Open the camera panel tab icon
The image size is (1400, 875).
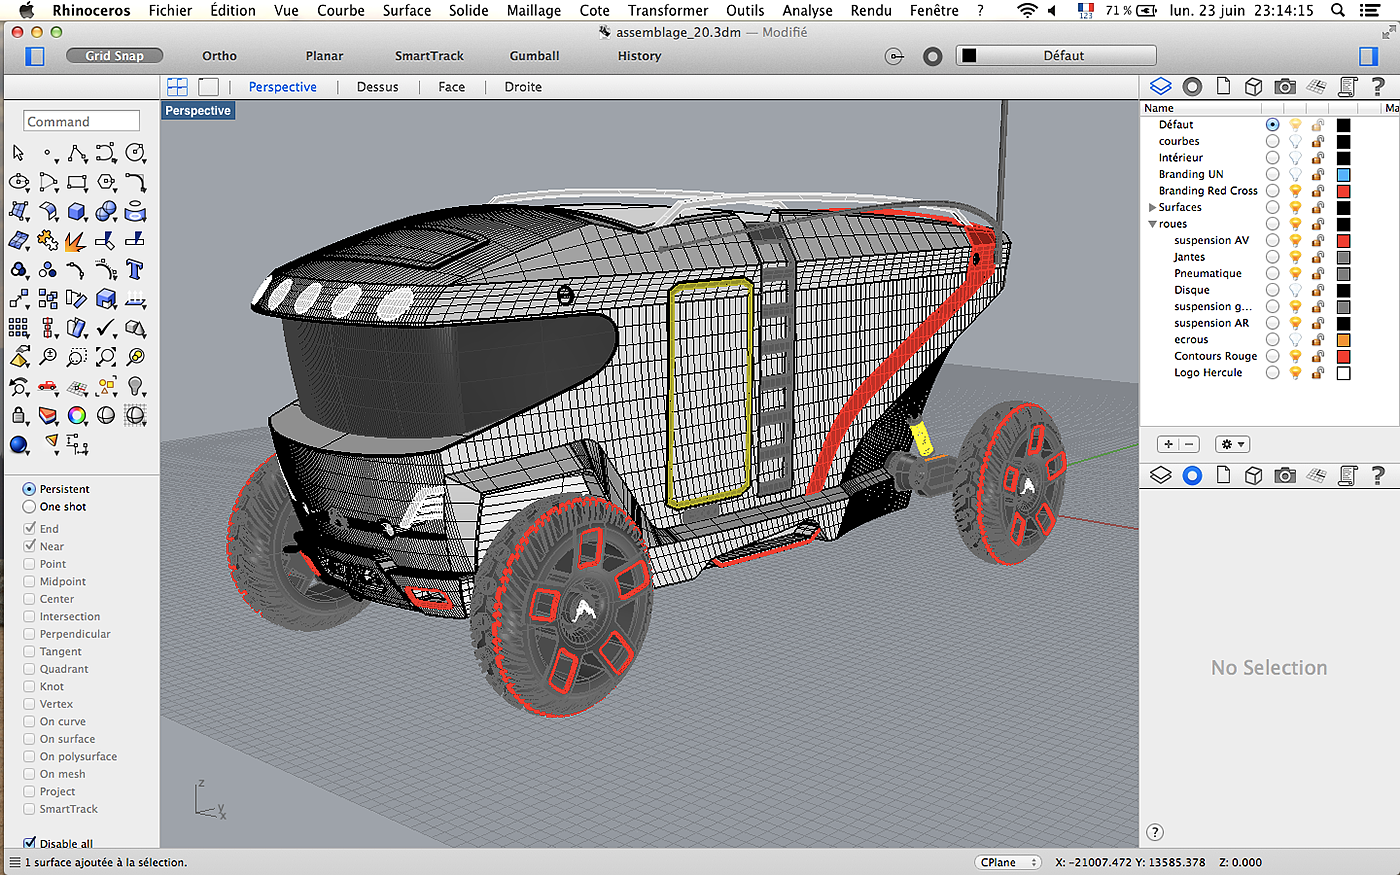(1285, 87)
